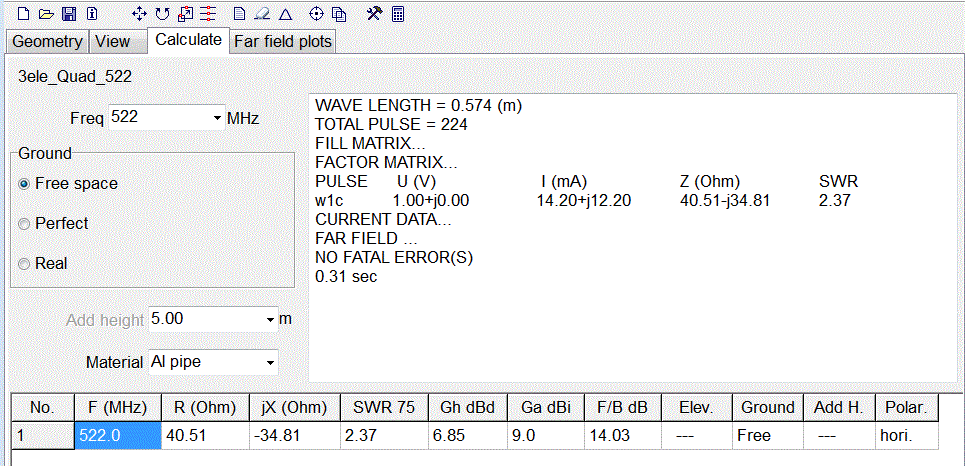Select the Free space ground option
Screen dimensions: 965x466
(25, 184)
